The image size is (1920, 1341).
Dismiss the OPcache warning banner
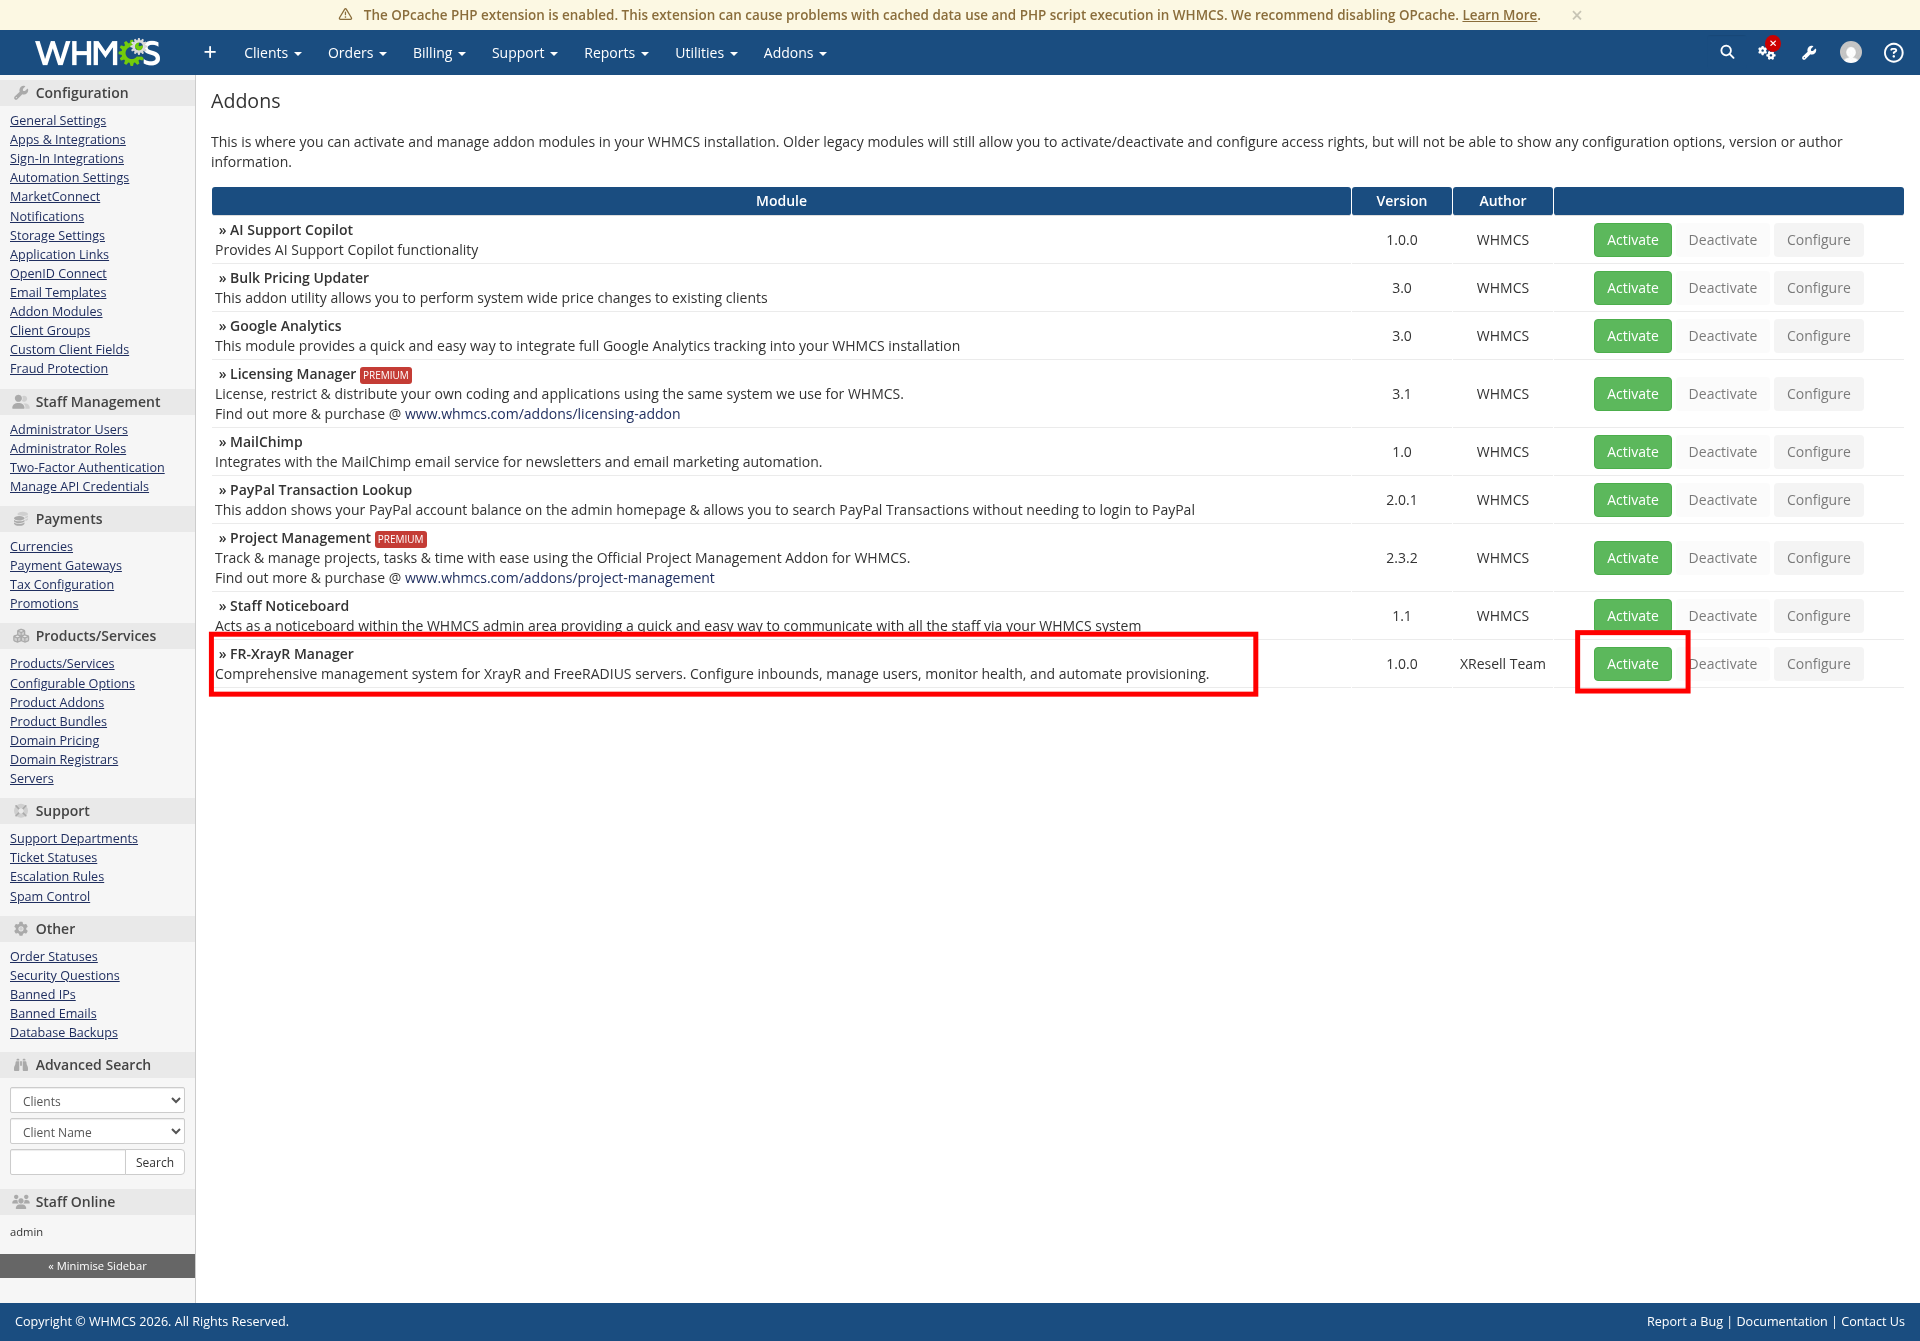[1577, 15]
